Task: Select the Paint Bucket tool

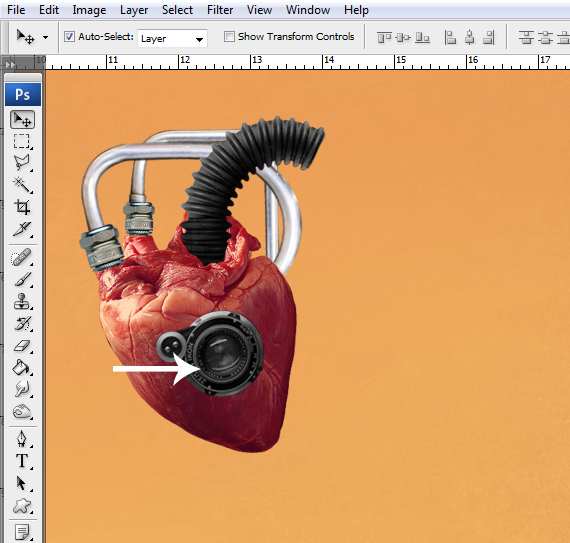Action: tap(22, 367)
